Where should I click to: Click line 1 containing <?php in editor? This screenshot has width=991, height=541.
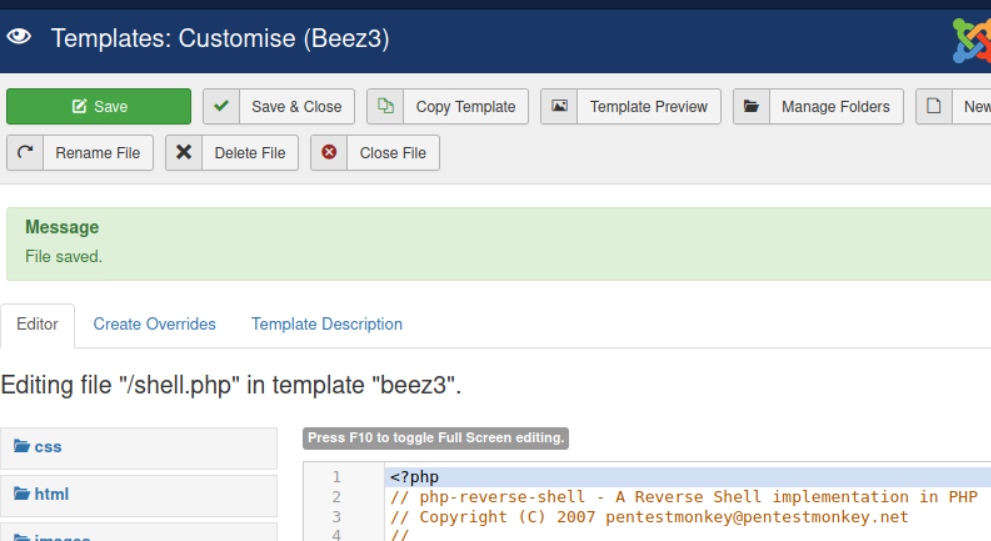688,477
